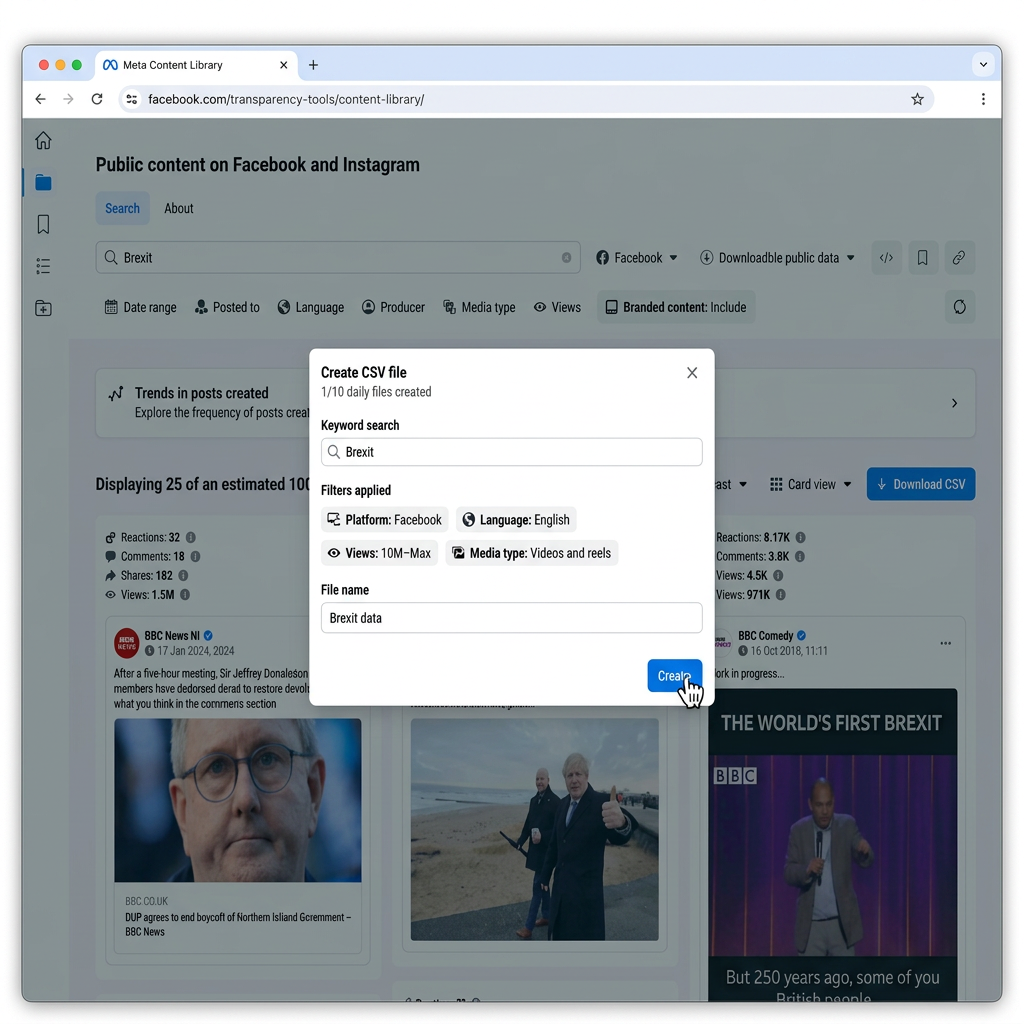Toggle Branded content: Include filter
The height and width of the screenshot is (1024, 1024).
[676, 307]
